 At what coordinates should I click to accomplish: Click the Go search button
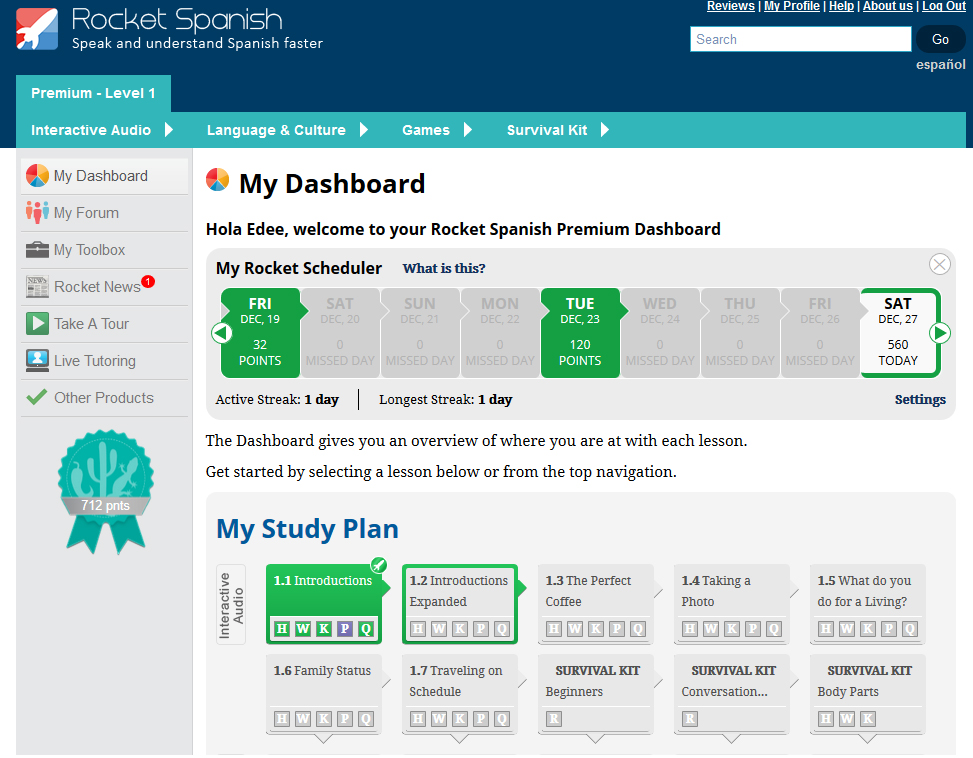940,39
